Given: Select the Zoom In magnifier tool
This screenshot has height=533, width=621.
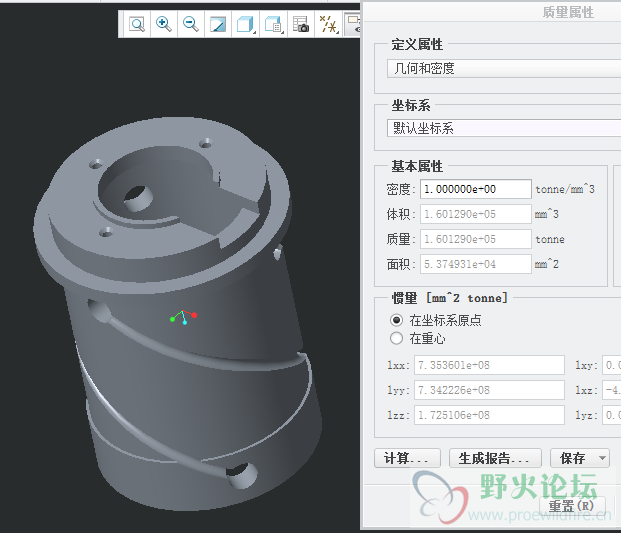Looking at the screenshot, I should (x=164, y=25).
